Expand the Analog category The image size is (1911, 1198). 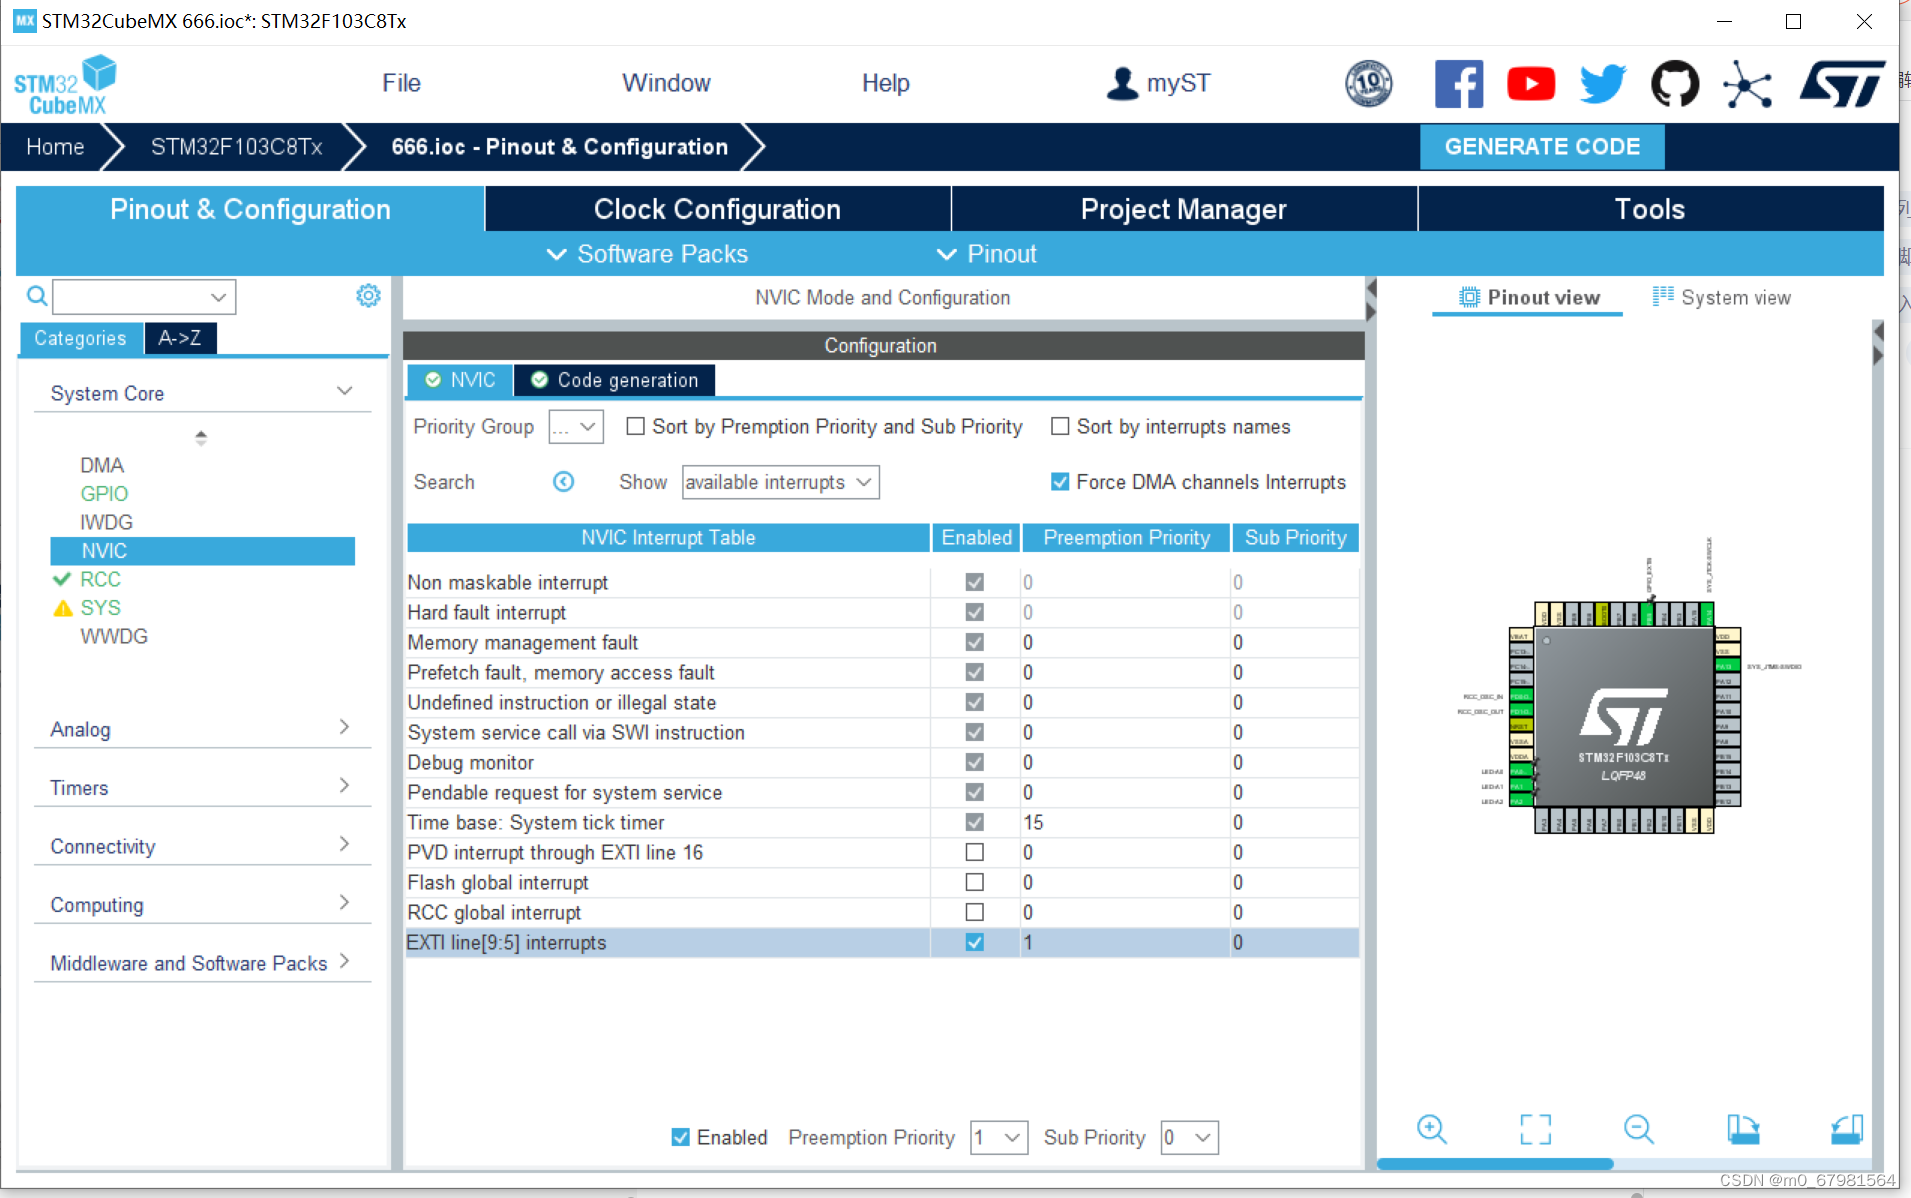pos(344,727)
